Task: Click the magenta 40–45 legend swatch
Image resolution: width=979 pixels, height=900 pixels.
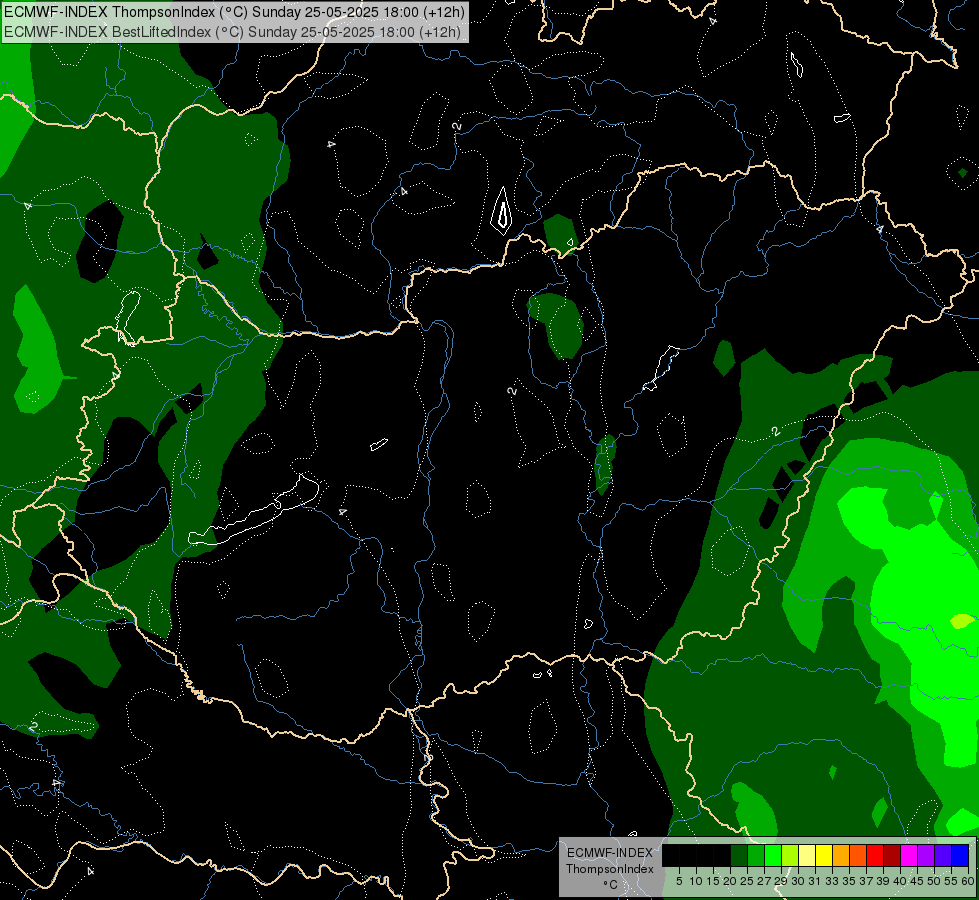Action: tap(909, 855)
